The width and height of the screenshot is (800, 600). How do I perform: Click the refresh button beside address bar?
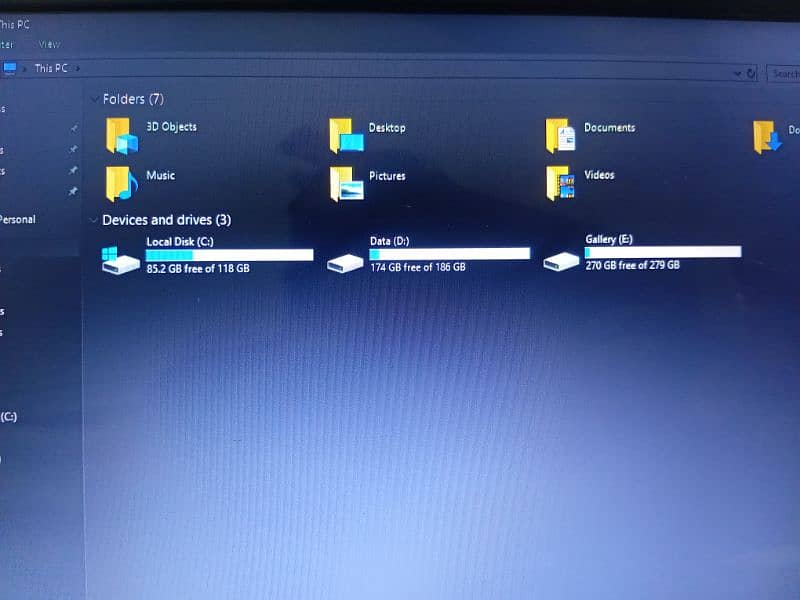[752, 73]
